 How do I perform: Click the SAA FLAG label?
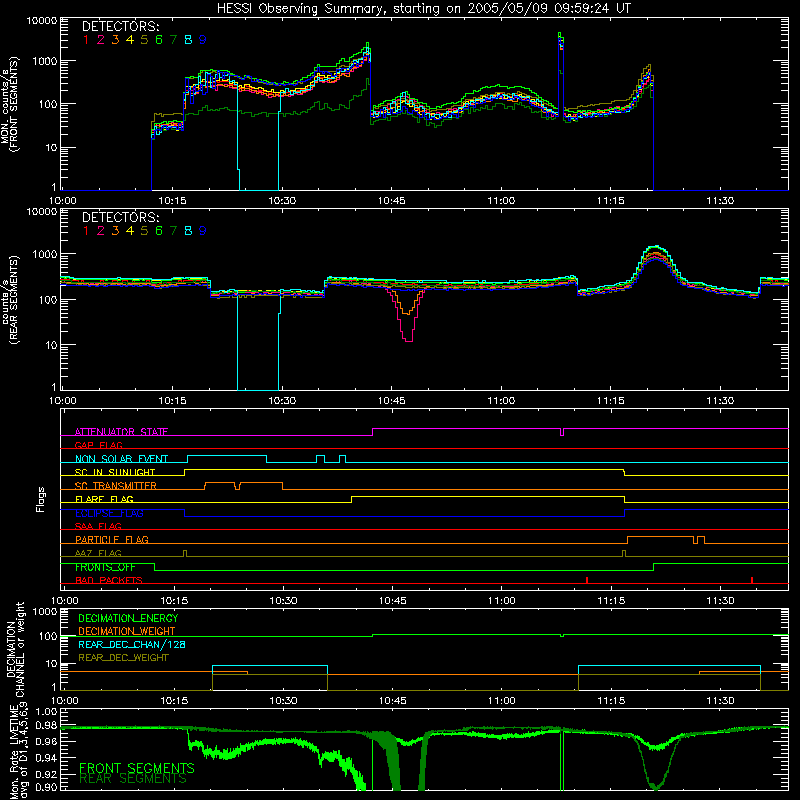coord(98,526)
